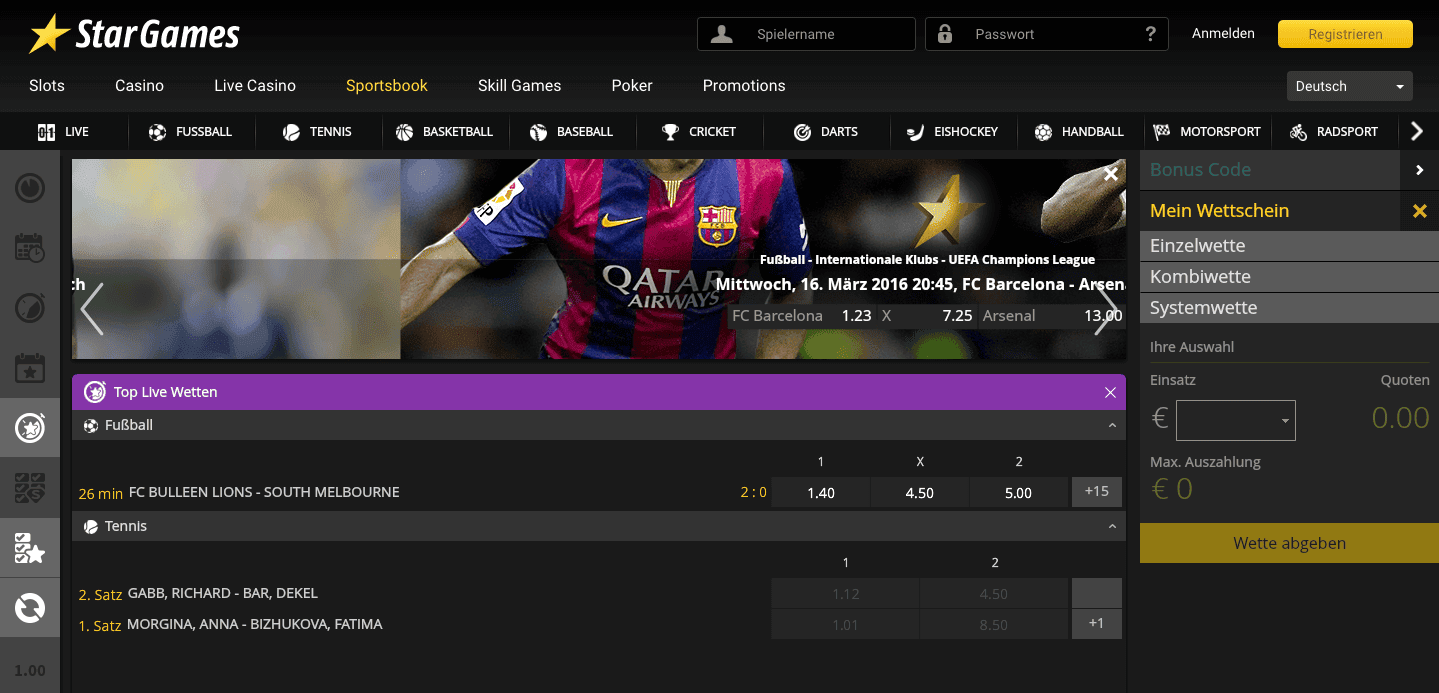Select the BASKETBALL category
The height and width of the screenshot is (693, 1439).
[x=444, y=132]
